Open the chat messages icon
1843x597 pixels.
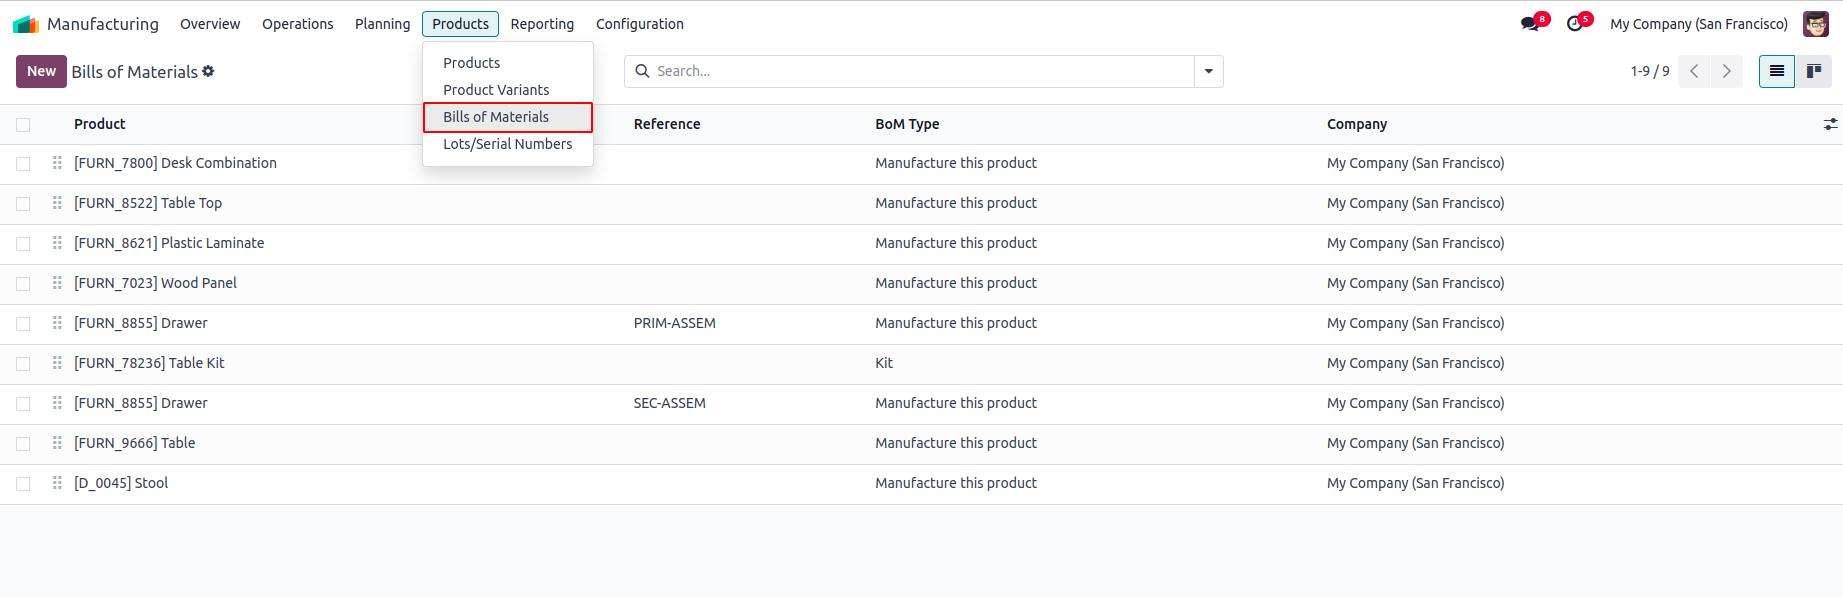pos(1530,24)
